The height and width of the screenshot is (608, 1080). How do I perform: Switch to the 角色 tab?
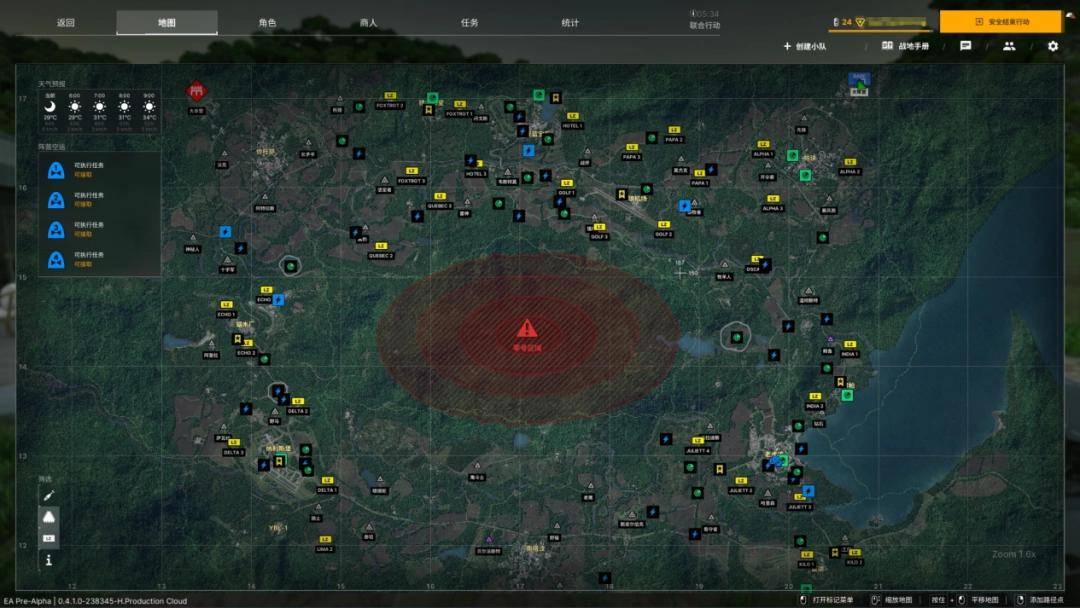[x=267, y=22]
